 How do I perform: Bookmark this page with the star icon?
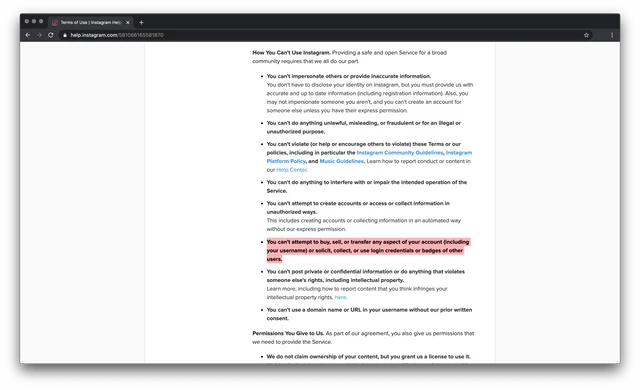coord(586,35)
